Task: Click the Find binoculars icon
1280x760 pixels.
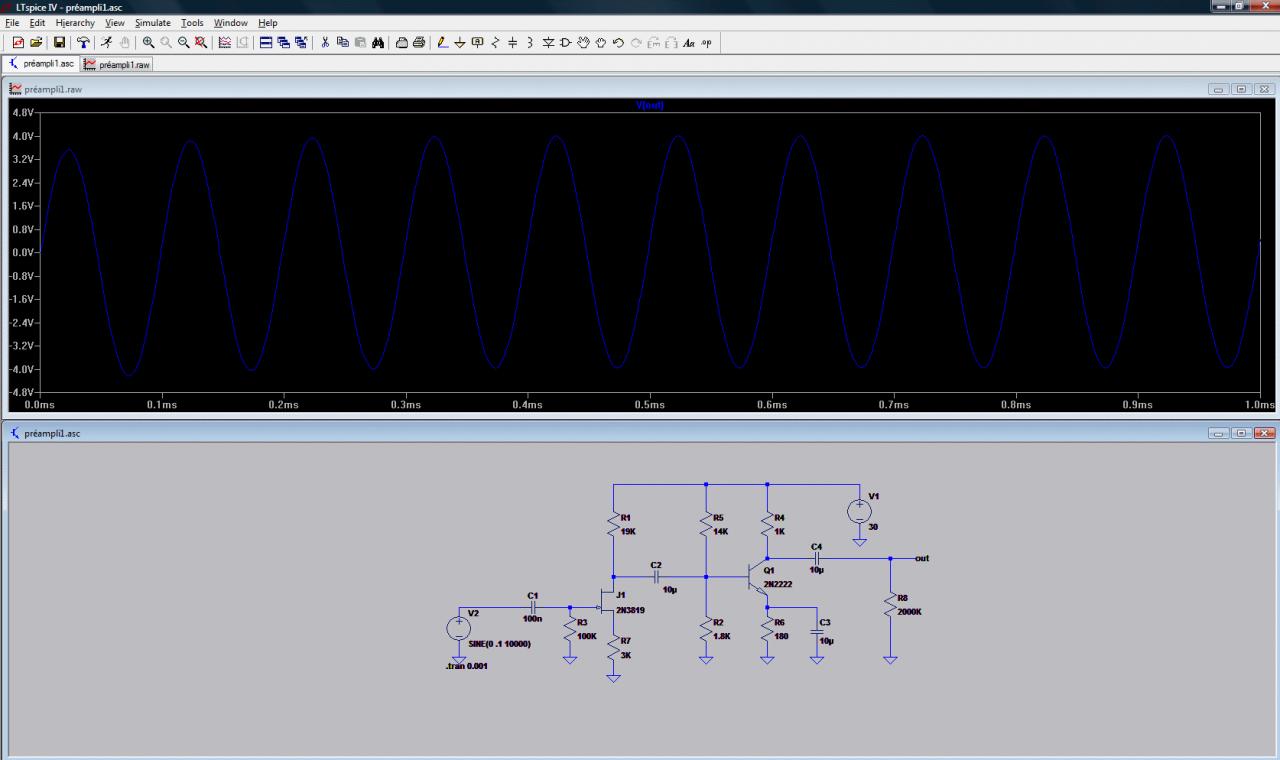Action: pyautogui.click(x=378, y=42)
